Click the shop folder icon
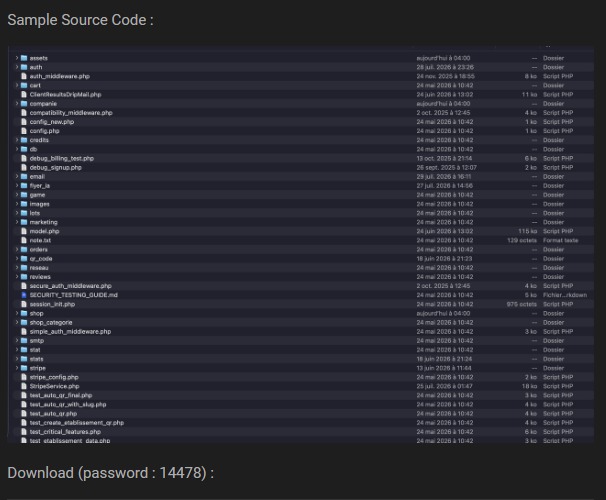 [x=24, y=313]
